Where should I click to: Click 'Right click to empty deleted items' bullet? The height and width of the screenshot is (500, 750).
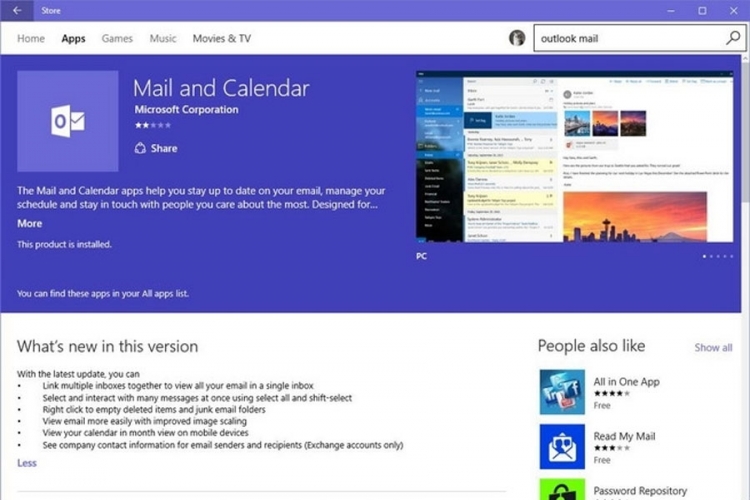(154, 410)
